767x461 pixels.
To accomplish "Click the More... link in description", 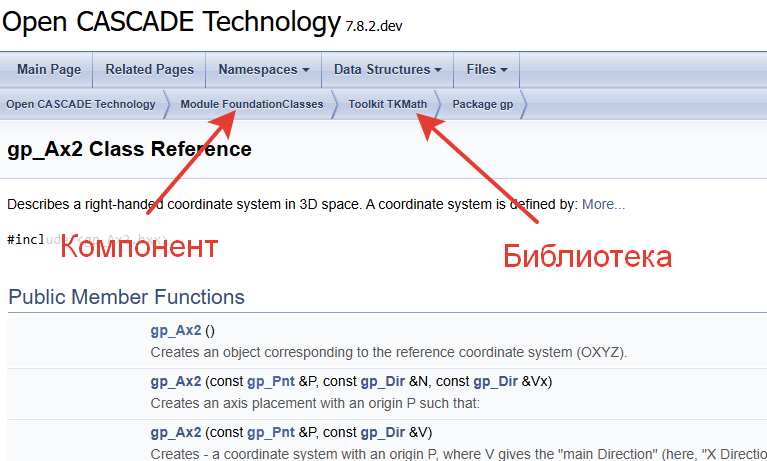I will coord(603,204).
